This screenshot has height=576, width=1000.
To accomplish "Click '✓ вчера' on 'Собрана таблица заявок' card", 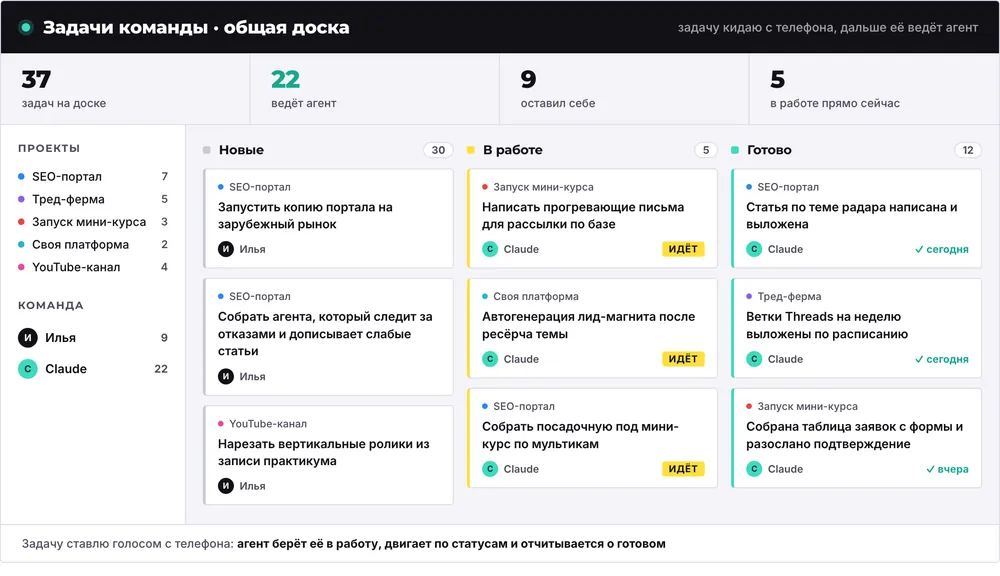I will 947,469.
